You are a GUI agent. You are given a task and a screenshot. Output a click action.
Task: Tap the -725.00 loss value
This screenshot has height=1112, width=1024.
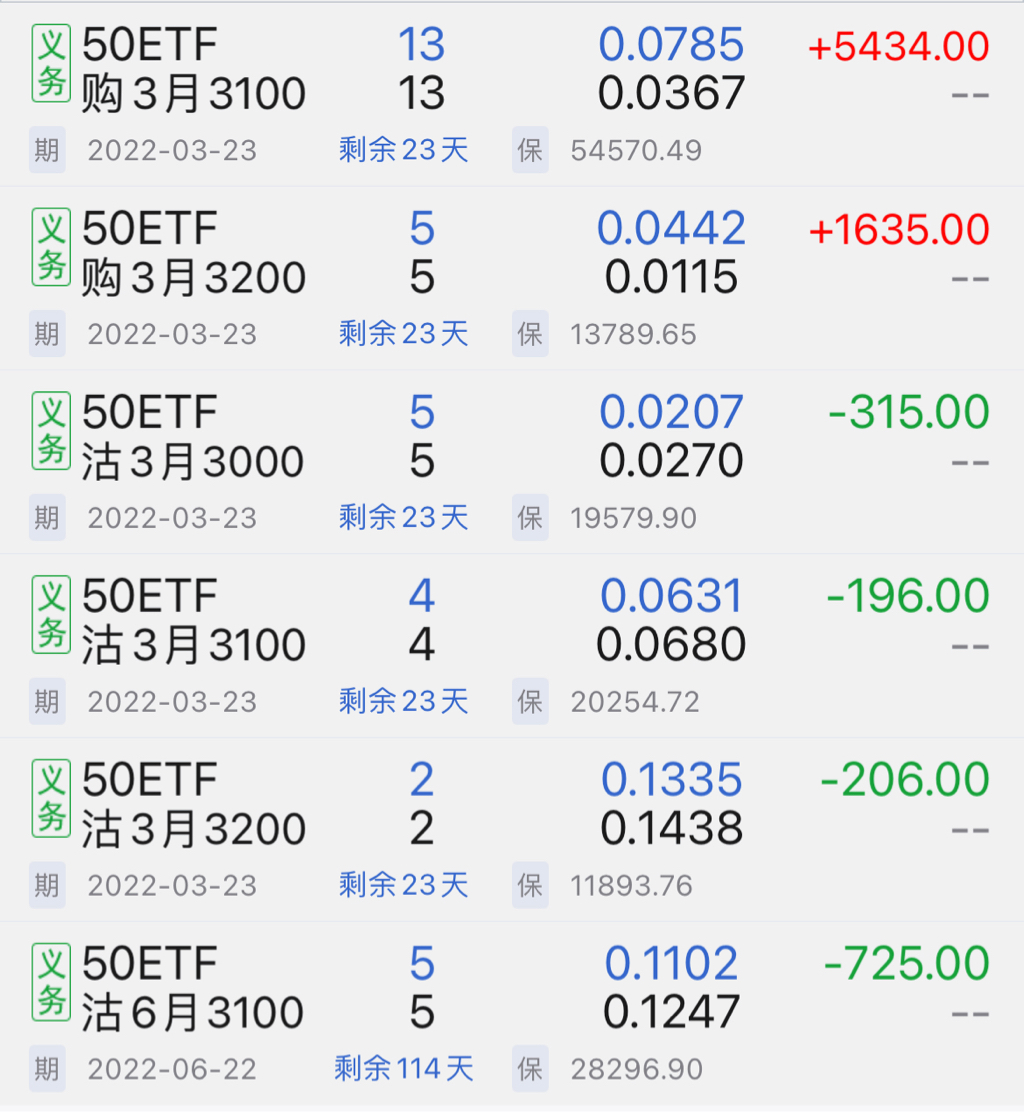[x=906, y=964]
